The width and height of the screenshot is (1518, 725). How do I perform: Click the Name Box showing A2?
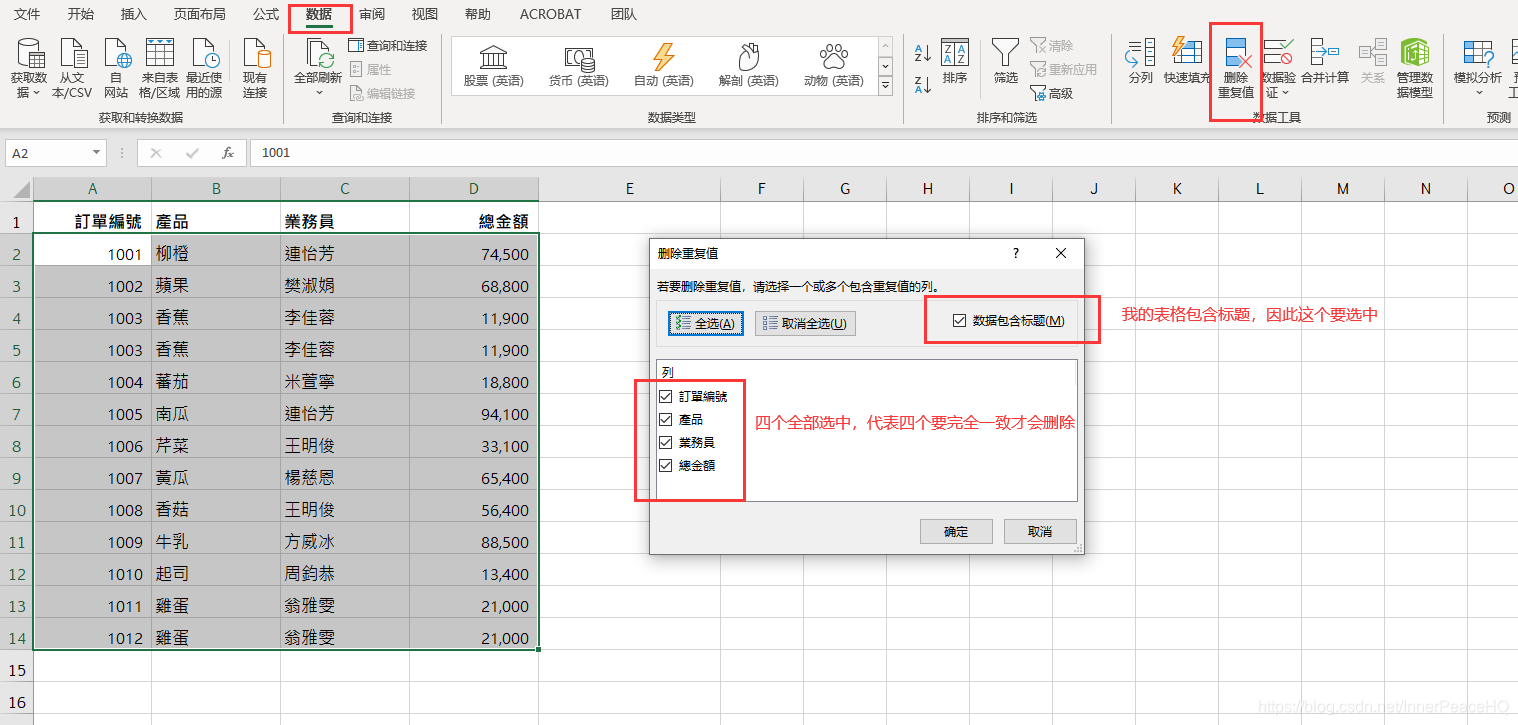pyautogui.click(x=48, y=153)
